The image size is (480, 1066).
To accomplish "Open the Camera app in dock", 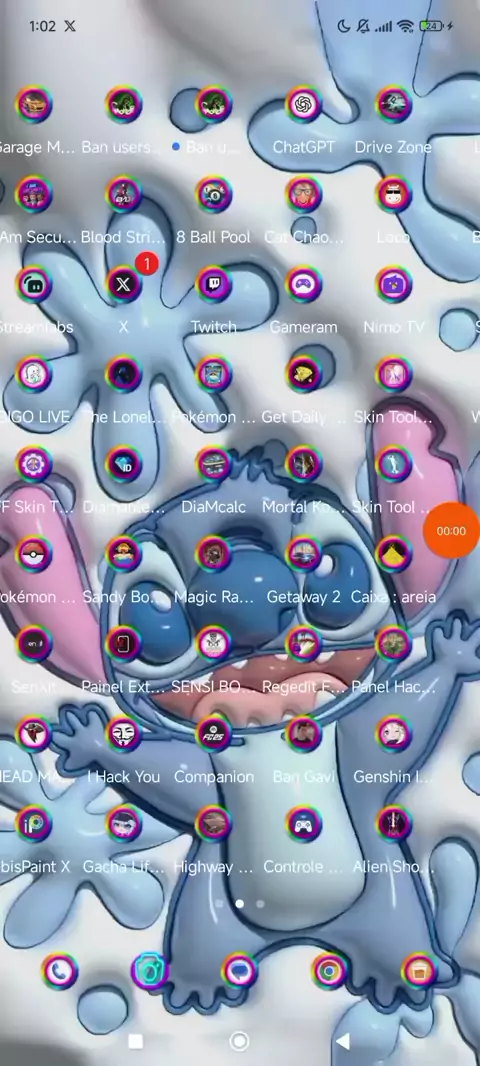I will [x=150, y=971].
